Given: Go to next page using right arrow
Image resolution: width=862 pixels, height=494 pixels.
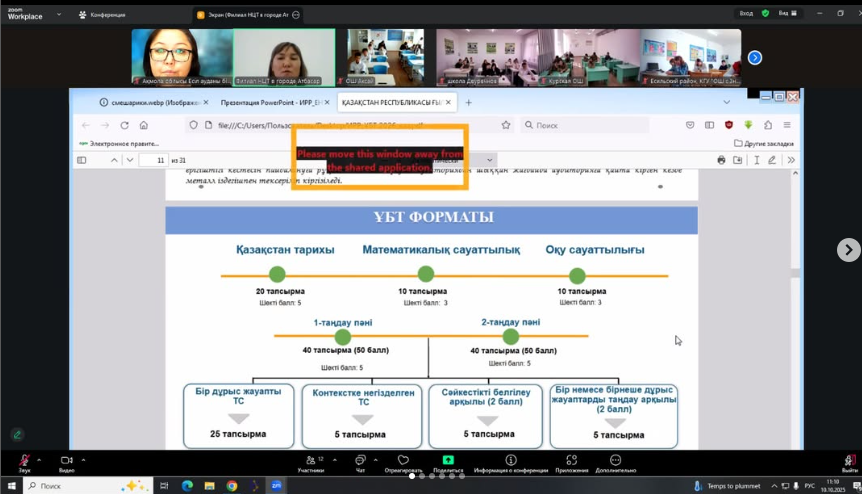Looking at the screenshot, I should pos(848,250).
